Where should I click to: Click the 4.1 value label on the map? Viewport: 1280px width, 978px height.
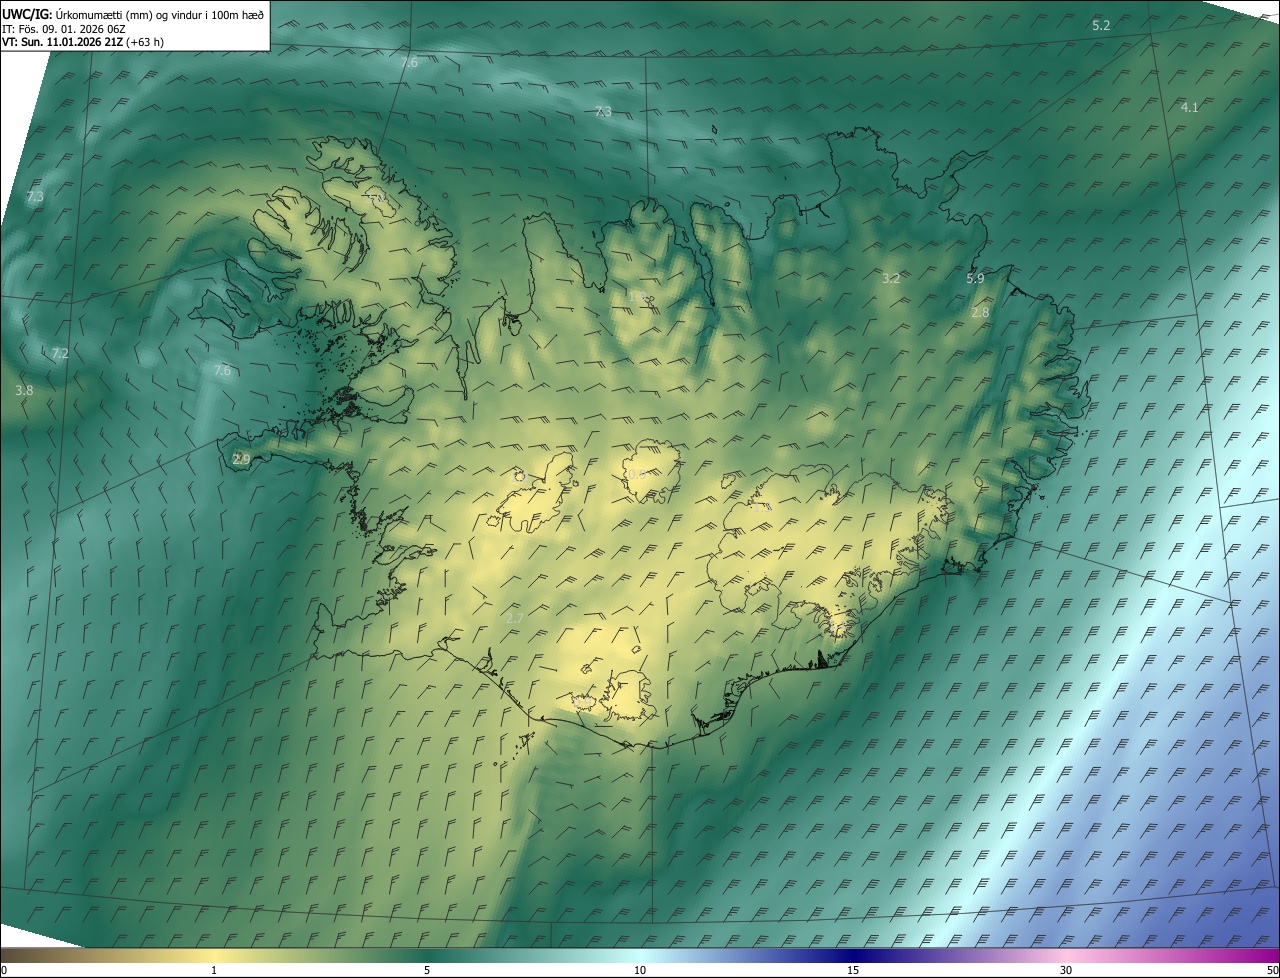(x=1189, y=107)
